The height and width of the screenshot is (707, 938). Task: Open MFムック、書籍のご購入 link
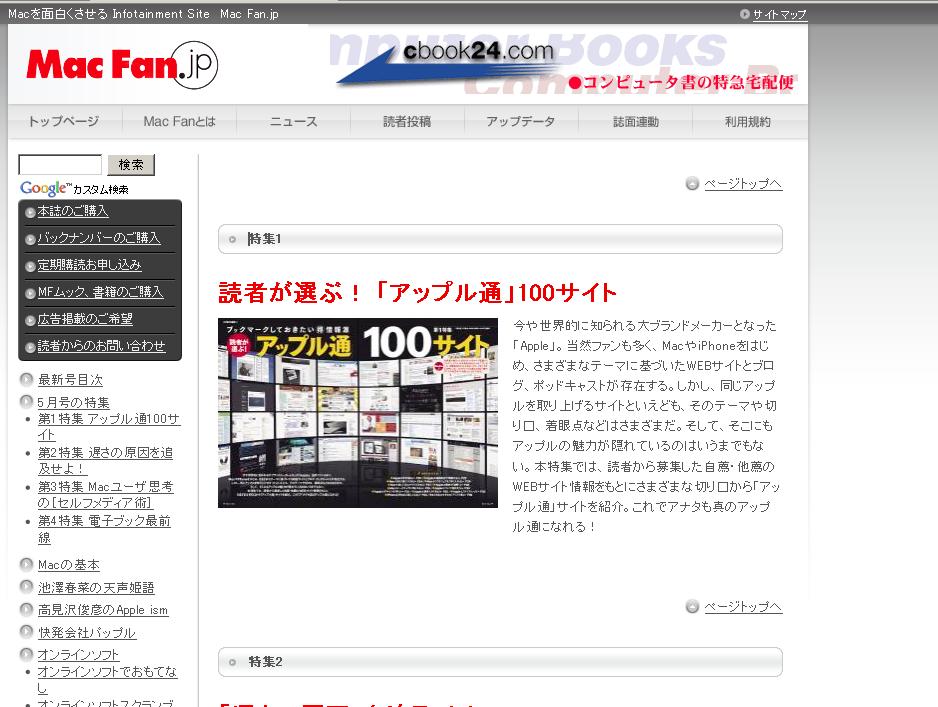pyautogui.click(x=100, y=292)
